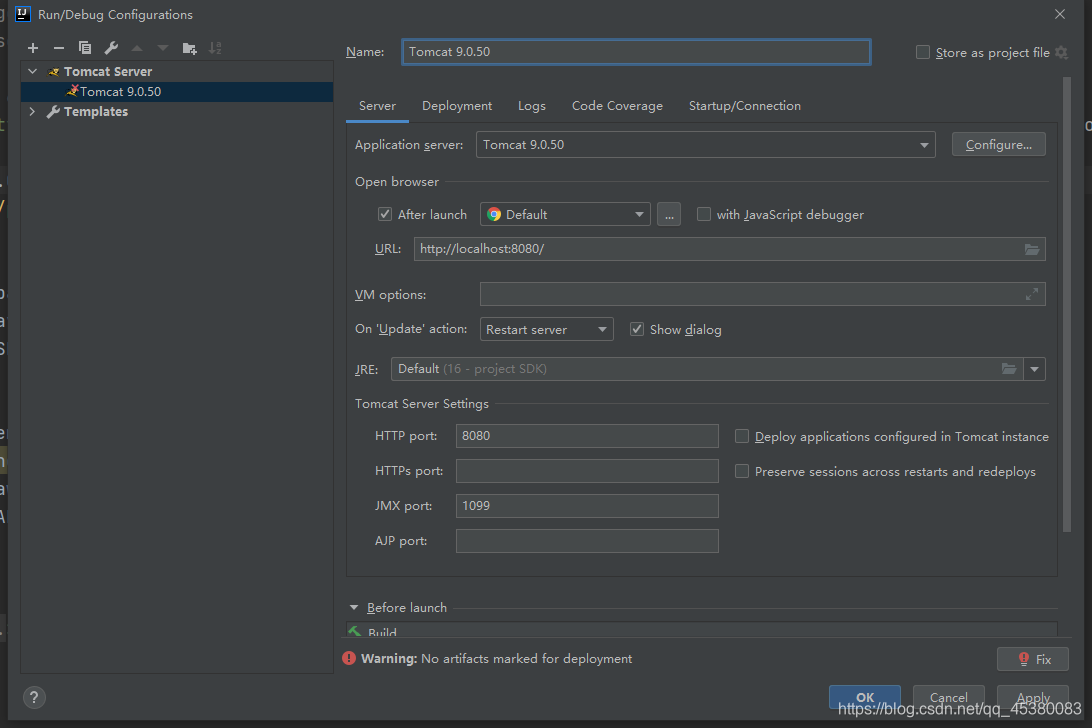1092x728 pixels.
Task: Switch to the Server tab
Action: coord(377,106)
